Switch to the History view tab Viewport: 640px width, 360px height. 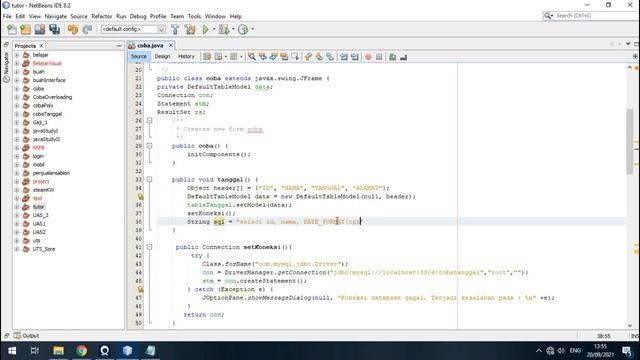[186, 56]
